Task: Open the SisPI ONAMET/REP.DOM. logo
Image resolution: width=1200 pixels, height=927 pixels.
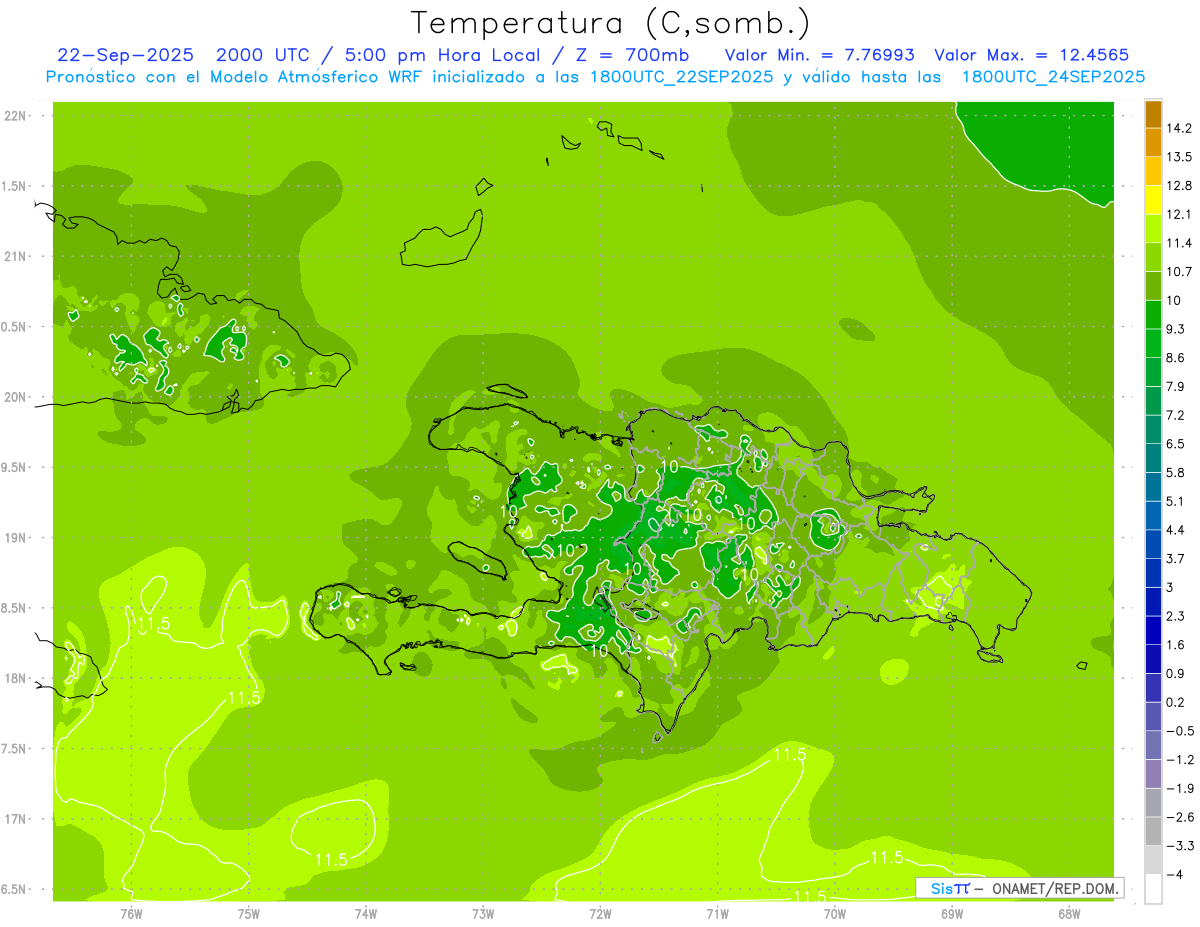Action: click(x=1019, y=888)
